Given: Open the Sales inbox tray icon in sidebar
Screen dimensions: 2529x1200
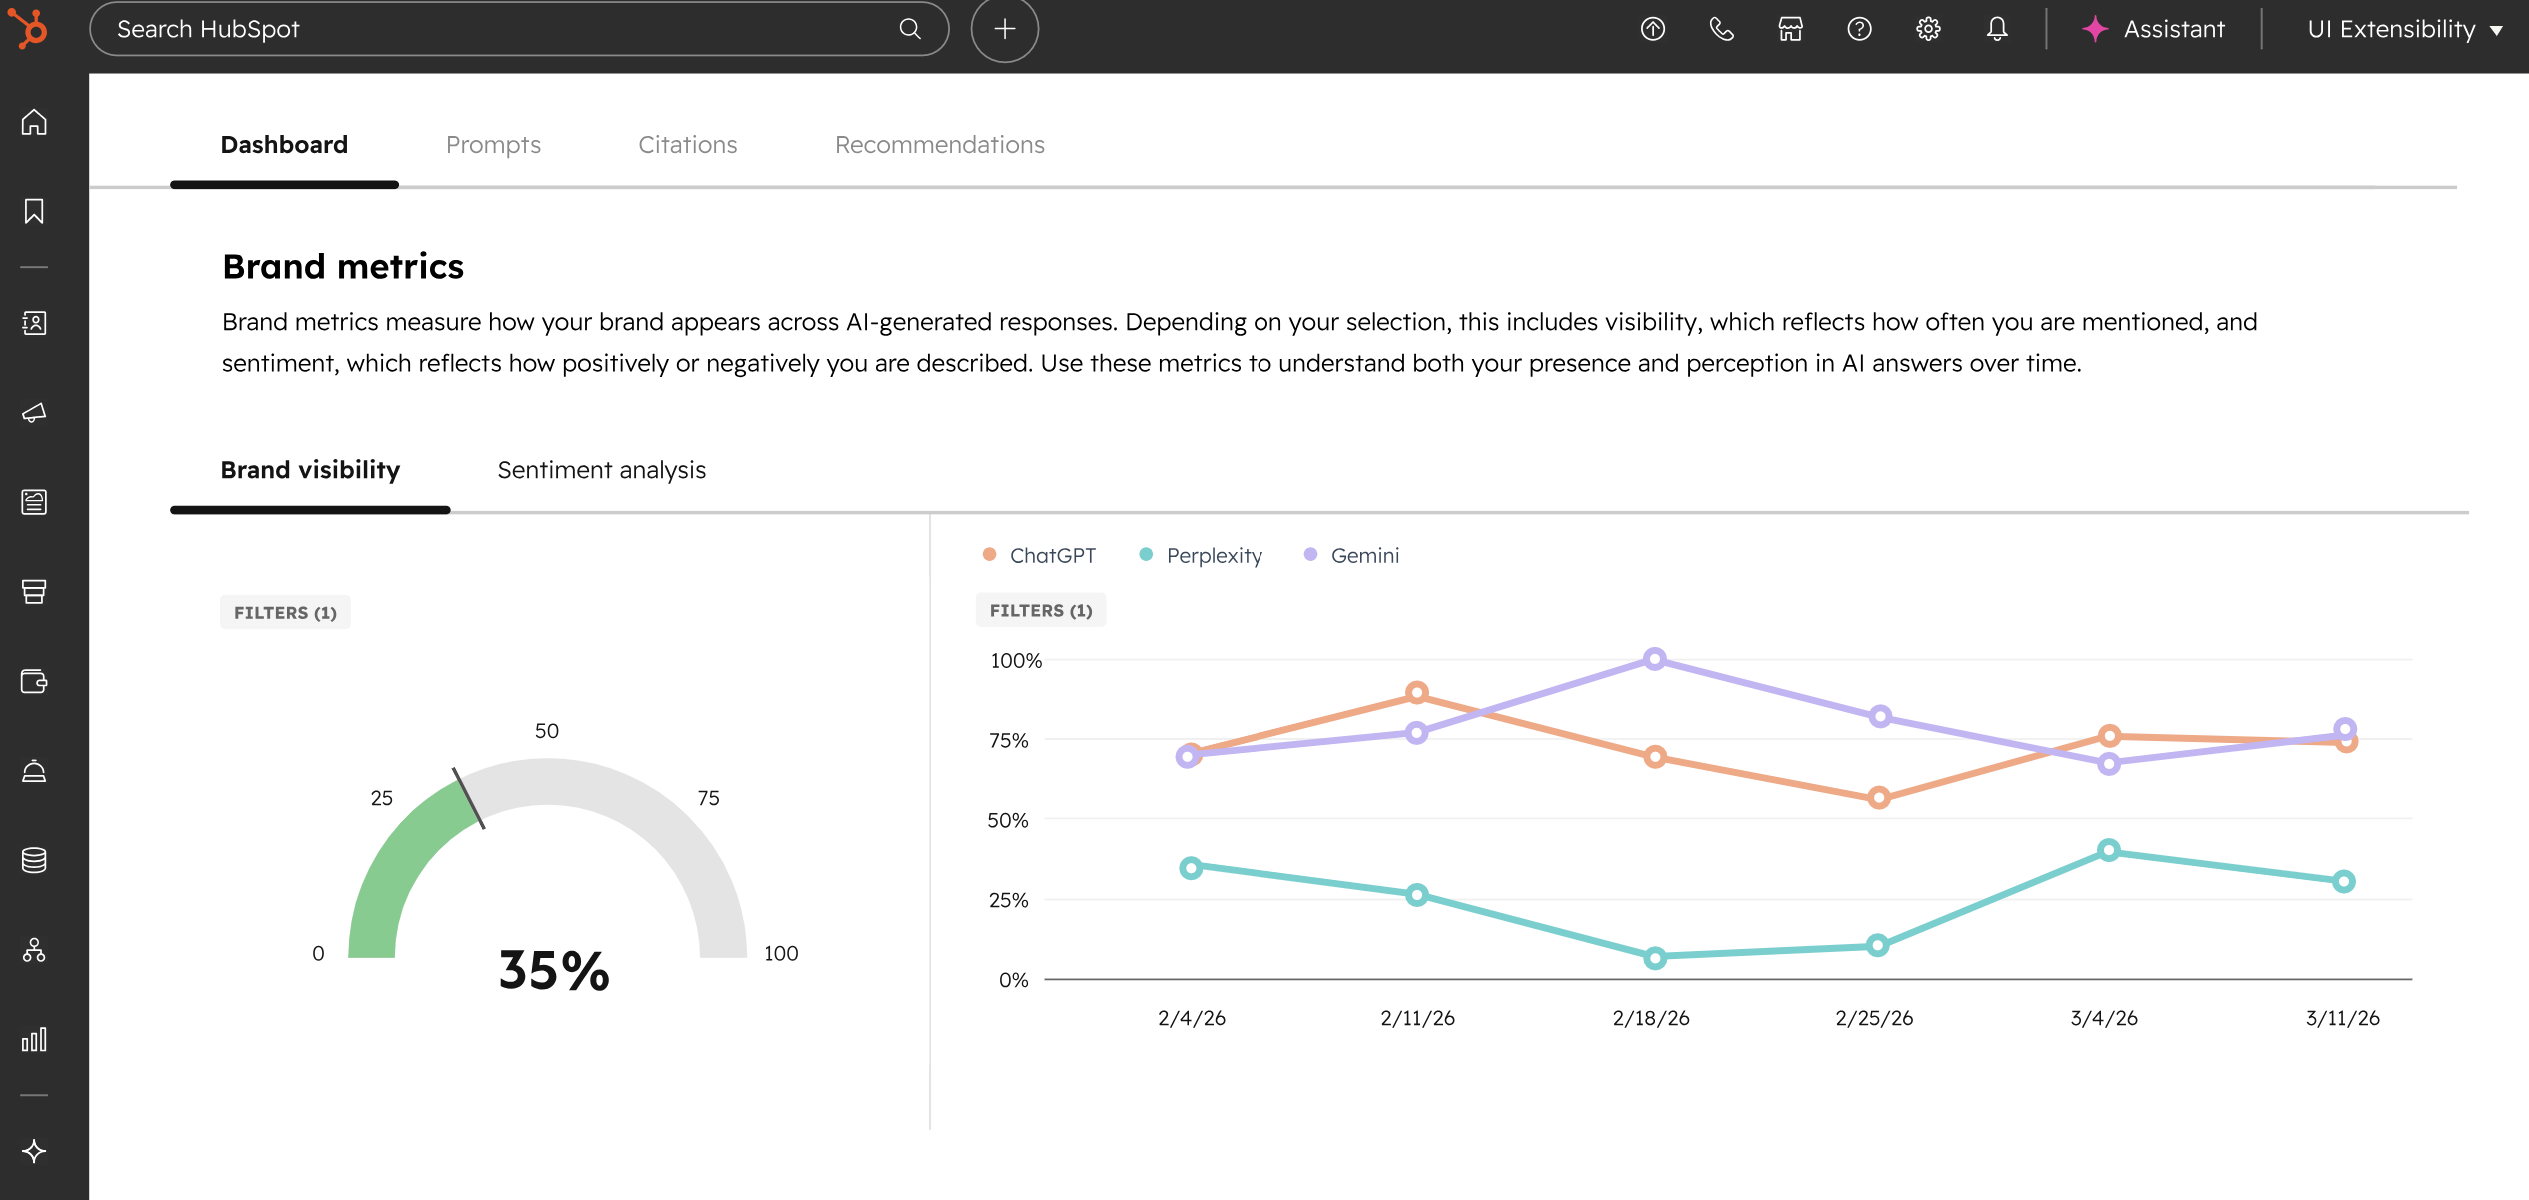Looking at the screenshot, I should point(34,592).
